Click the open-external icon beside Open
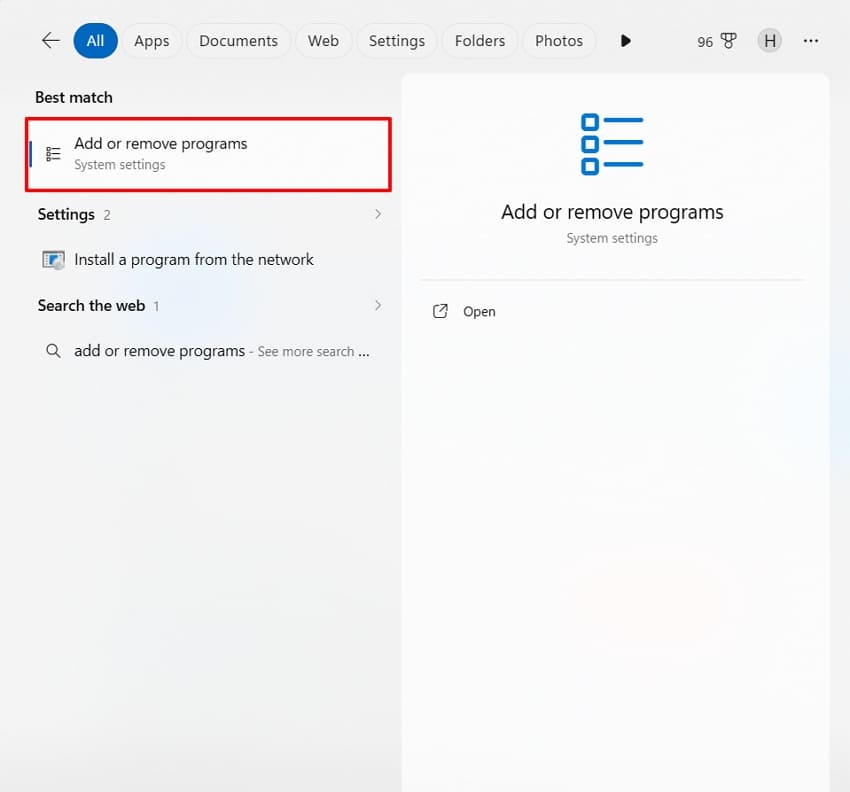850x792 pixels. pos(440,311)
